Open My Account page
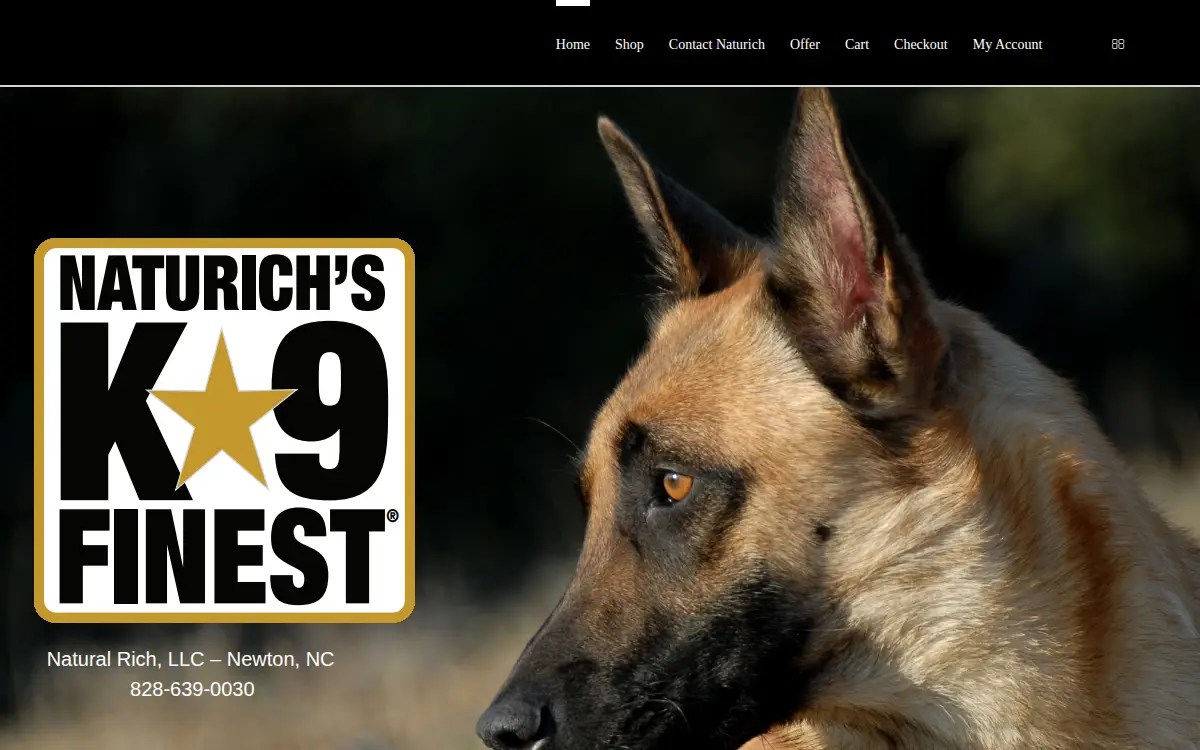Image resolution: width=1200 pixels, height=750 pixels. click(1008, 44)
